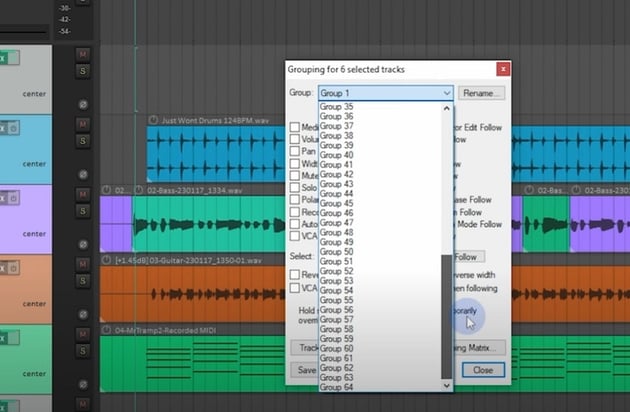630x412 pixels.
Task: Click the Just Wont Drums item icon
Action: pyautogui.click(x=154, y=120)
